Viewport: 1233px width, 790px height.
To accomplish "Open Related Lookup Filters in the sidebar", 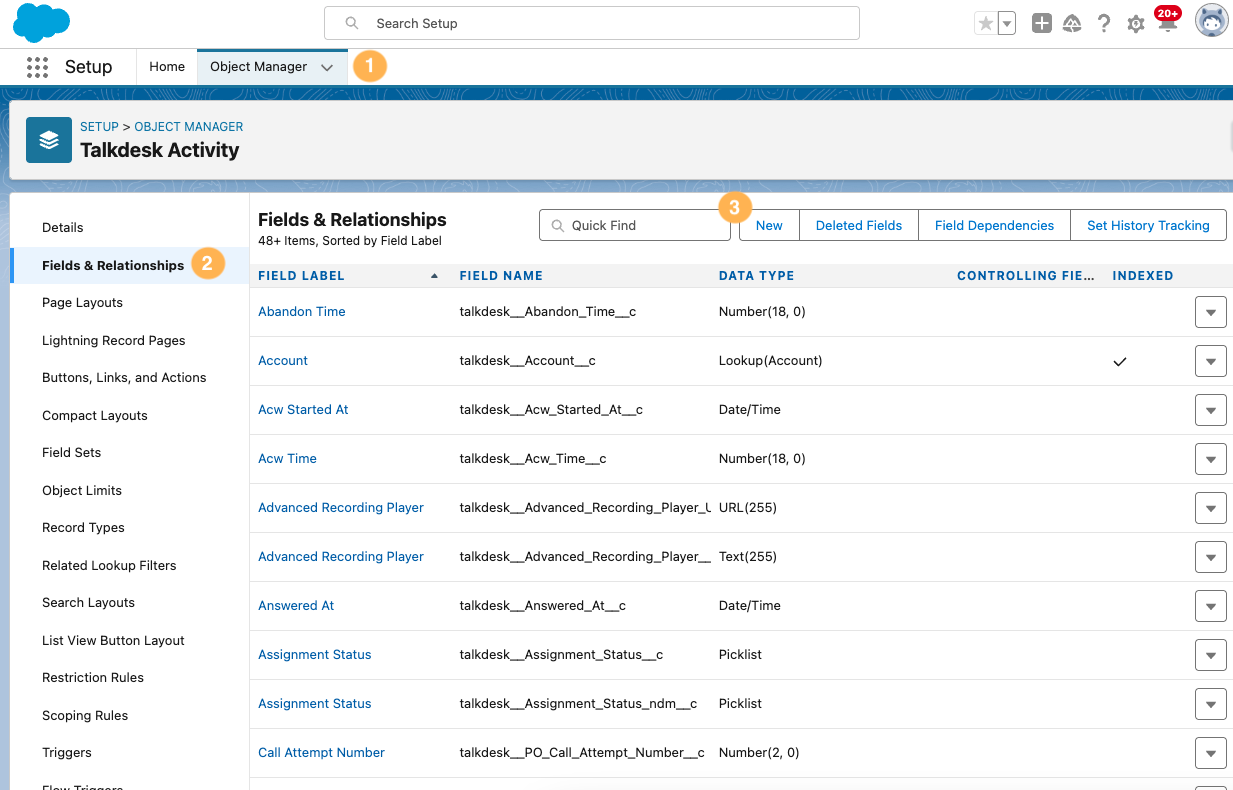I will [x=109, y=565].
